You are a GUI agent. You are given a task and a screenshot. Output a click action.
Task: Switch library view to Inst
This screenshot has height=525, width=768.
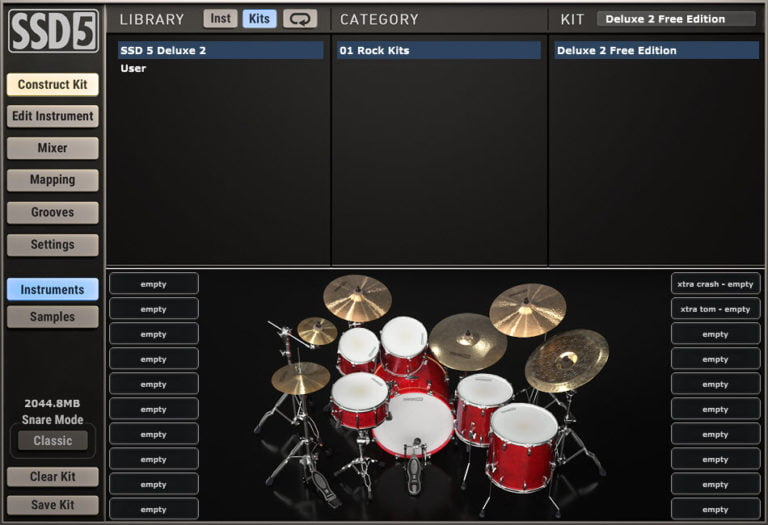[220, 19]
